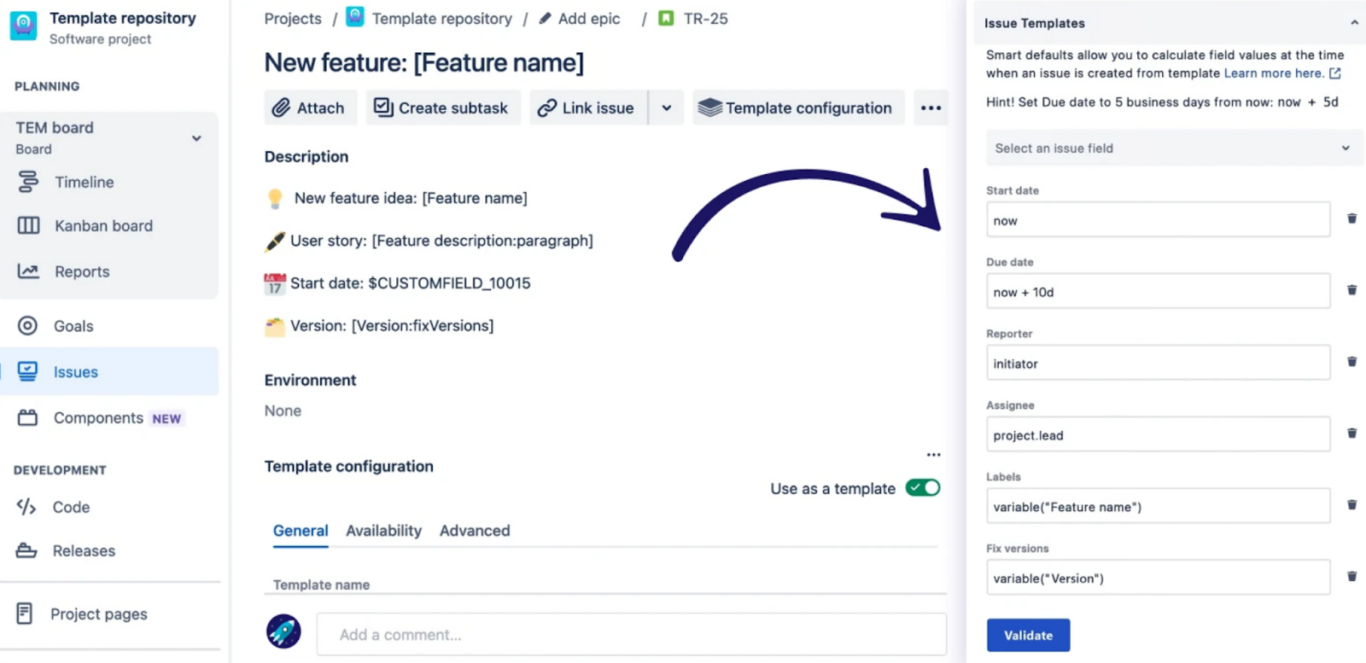Open the Select an issue field dropdown

click(1172, 147)
